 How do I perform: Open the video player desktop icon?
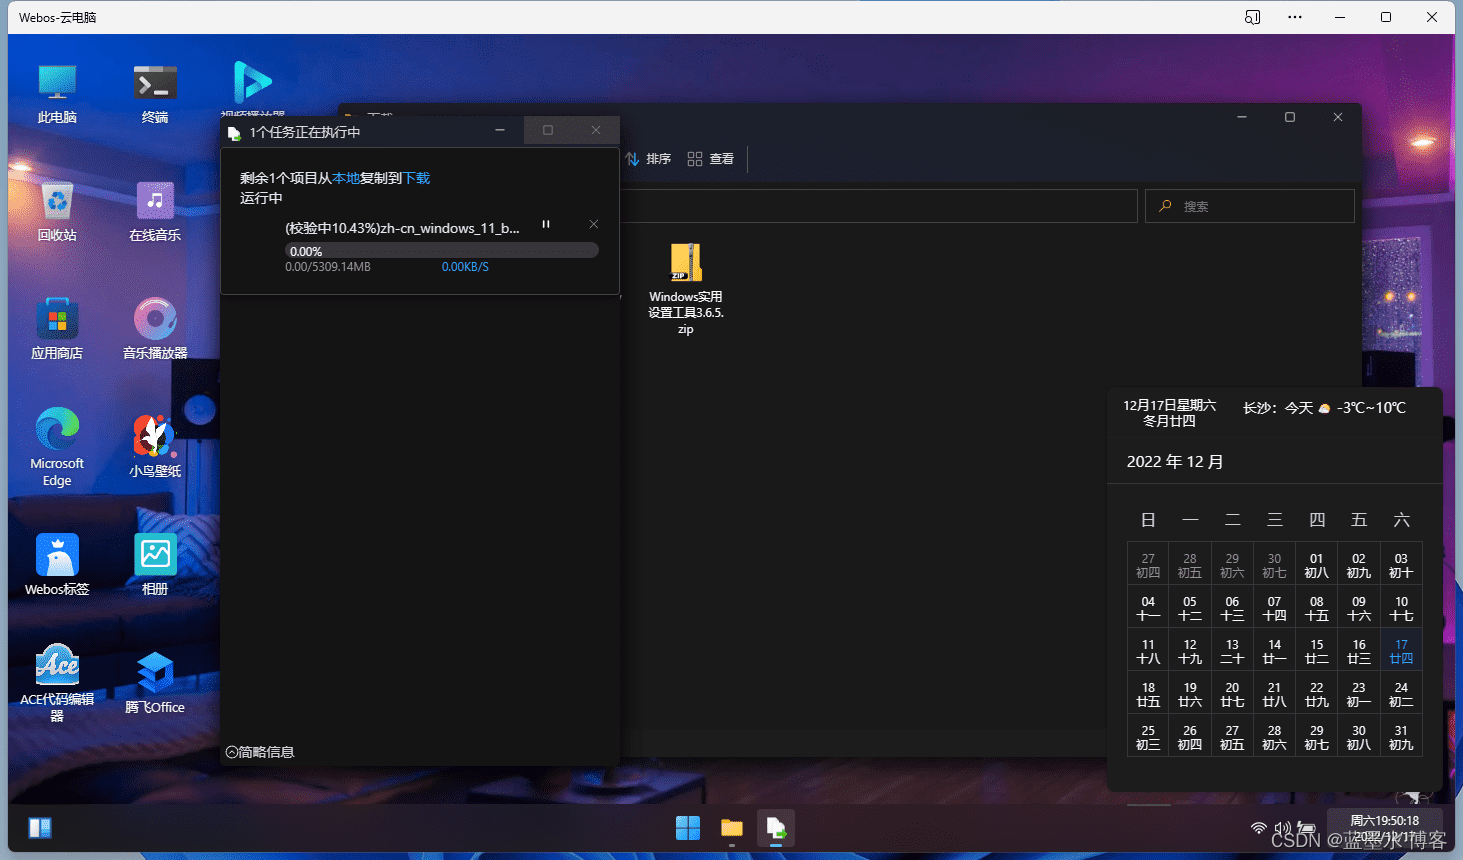pyautogui.click(x=252, y=88)
